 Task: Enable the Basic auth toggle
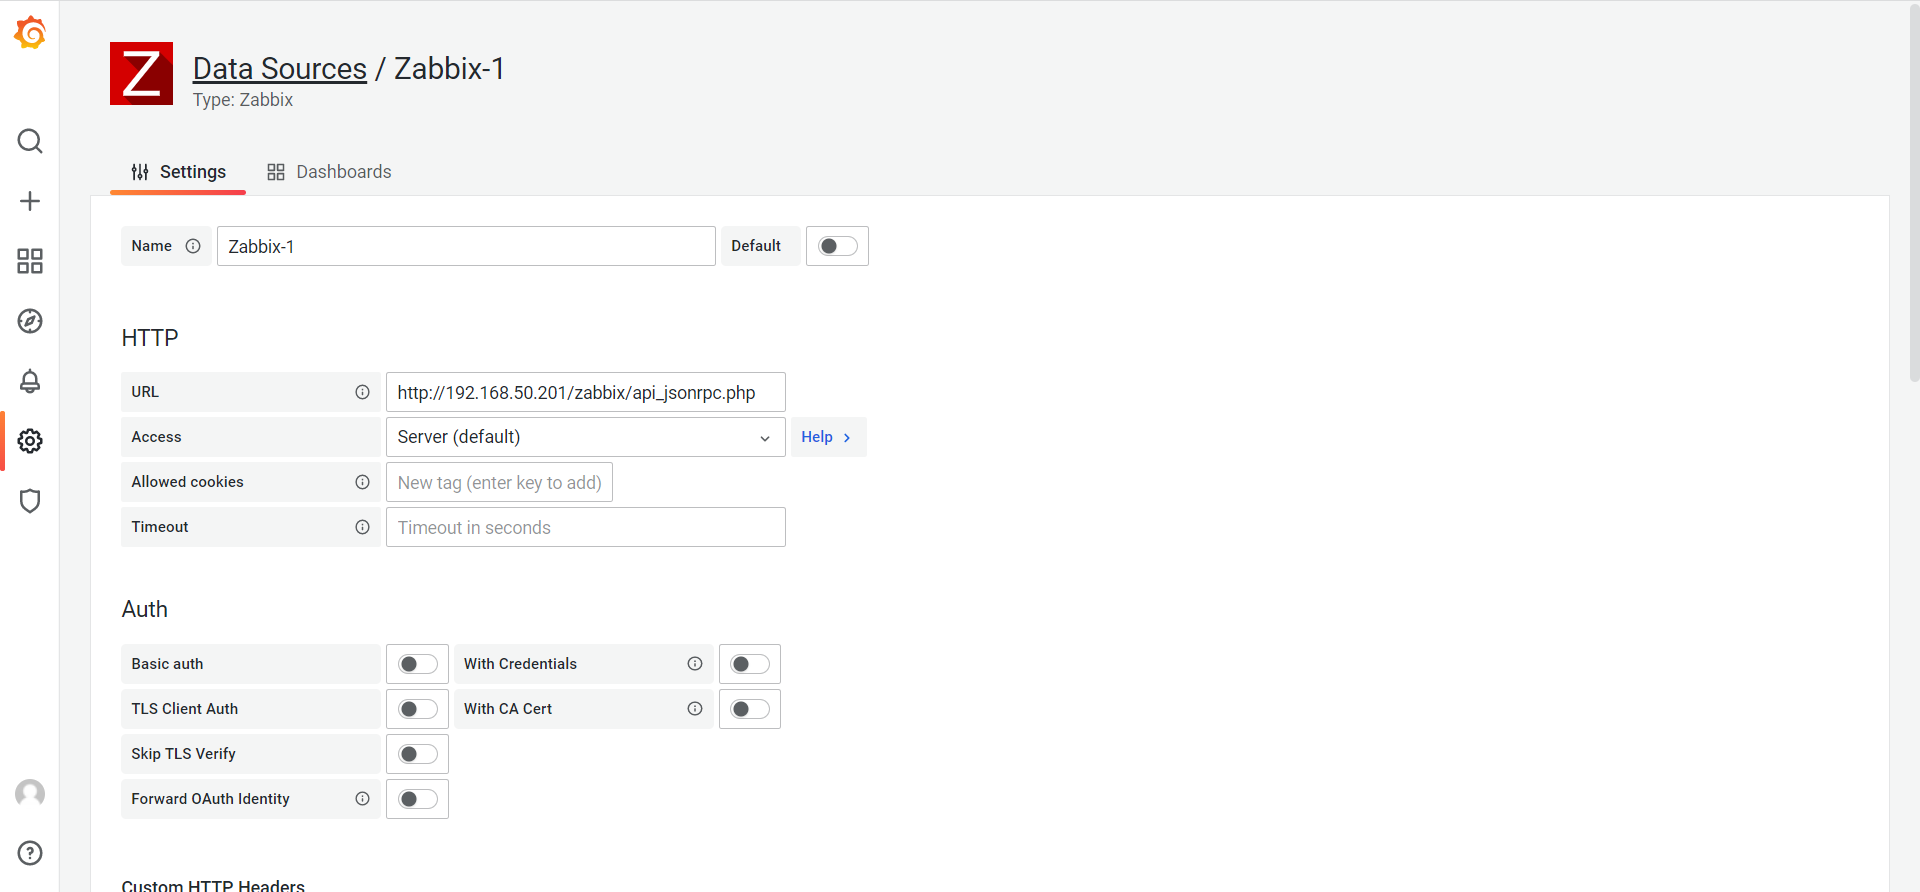pyautogui.click(x=417, y=664)
